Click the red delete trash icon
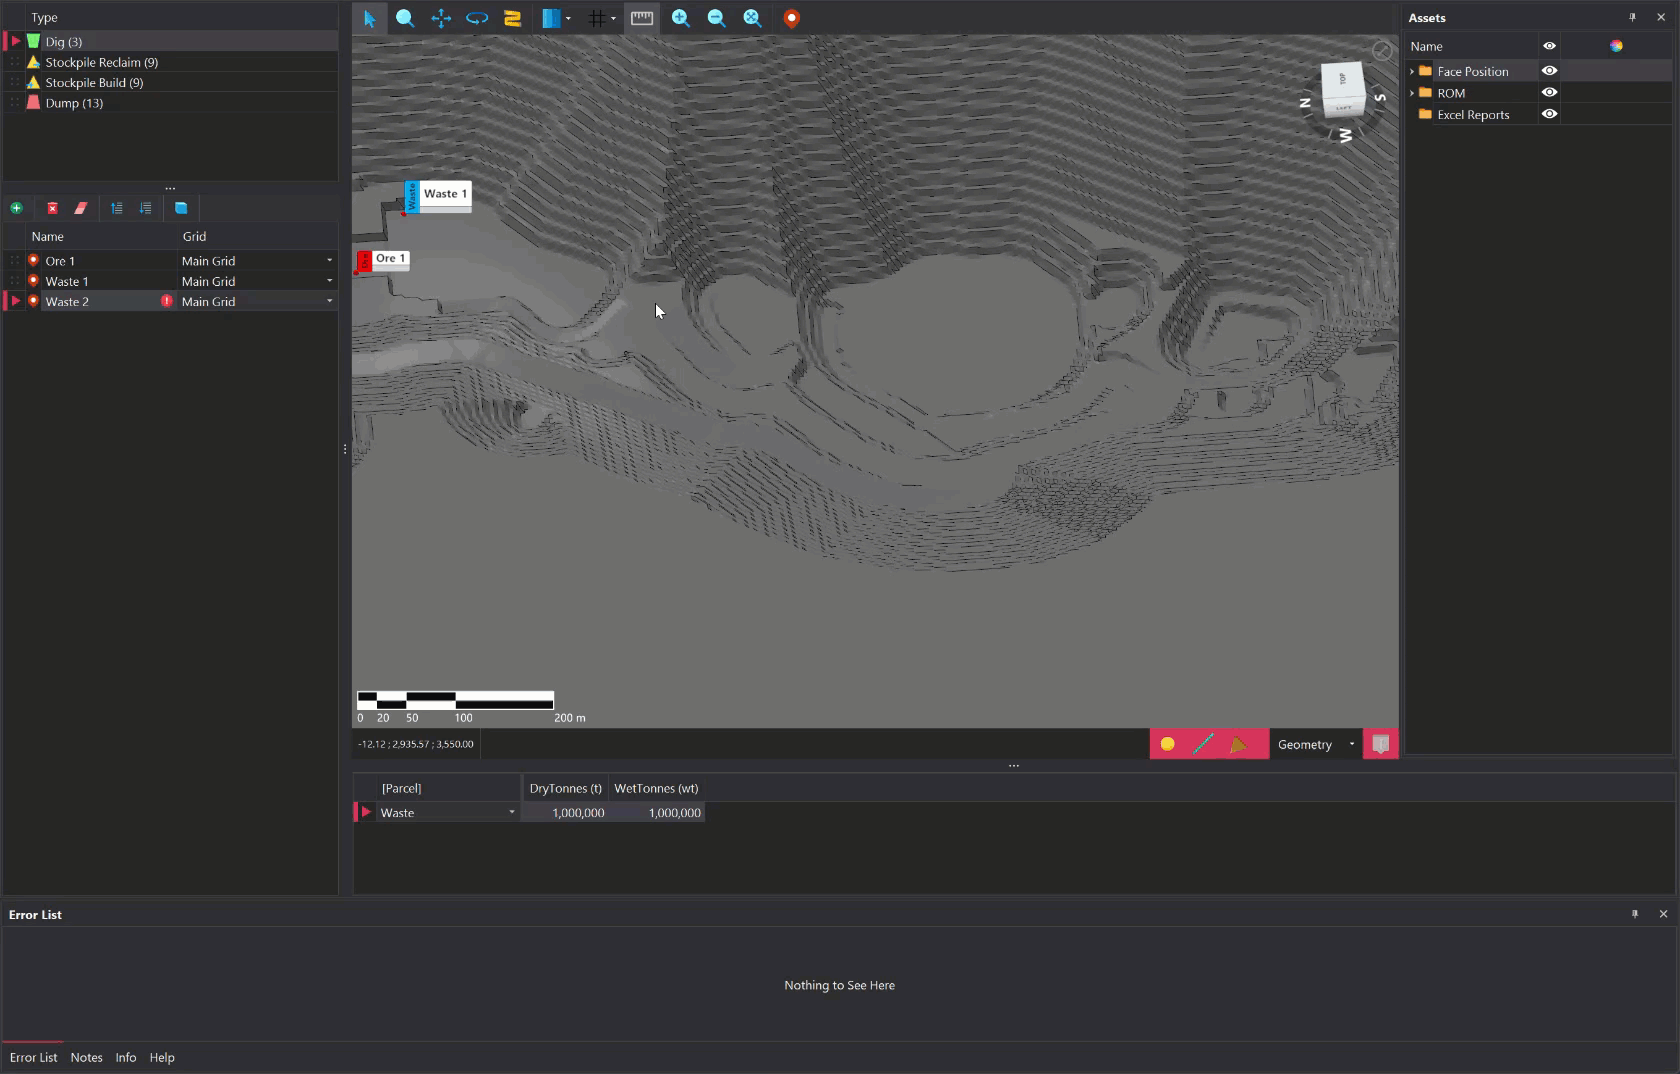Viewport: 1680px width, 1074px height. (52, 208)
